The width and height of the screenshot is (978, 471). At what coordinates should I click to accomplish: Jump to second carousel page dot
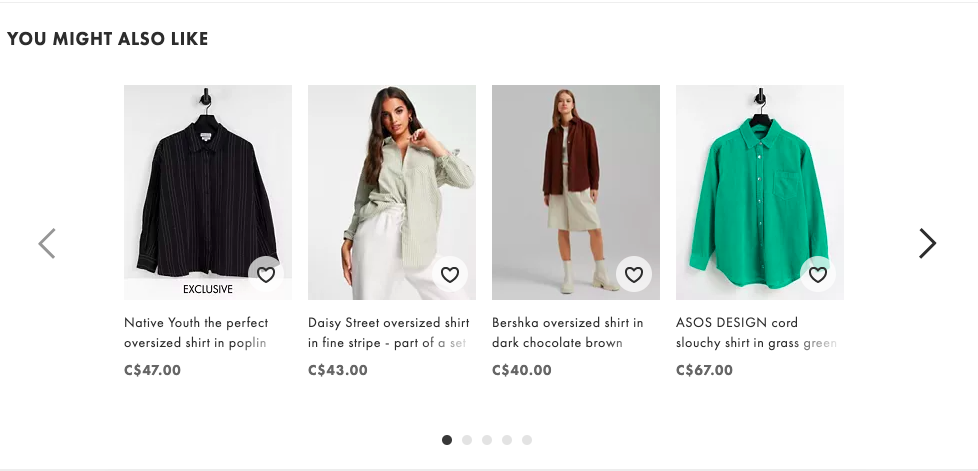coord(467,440)
